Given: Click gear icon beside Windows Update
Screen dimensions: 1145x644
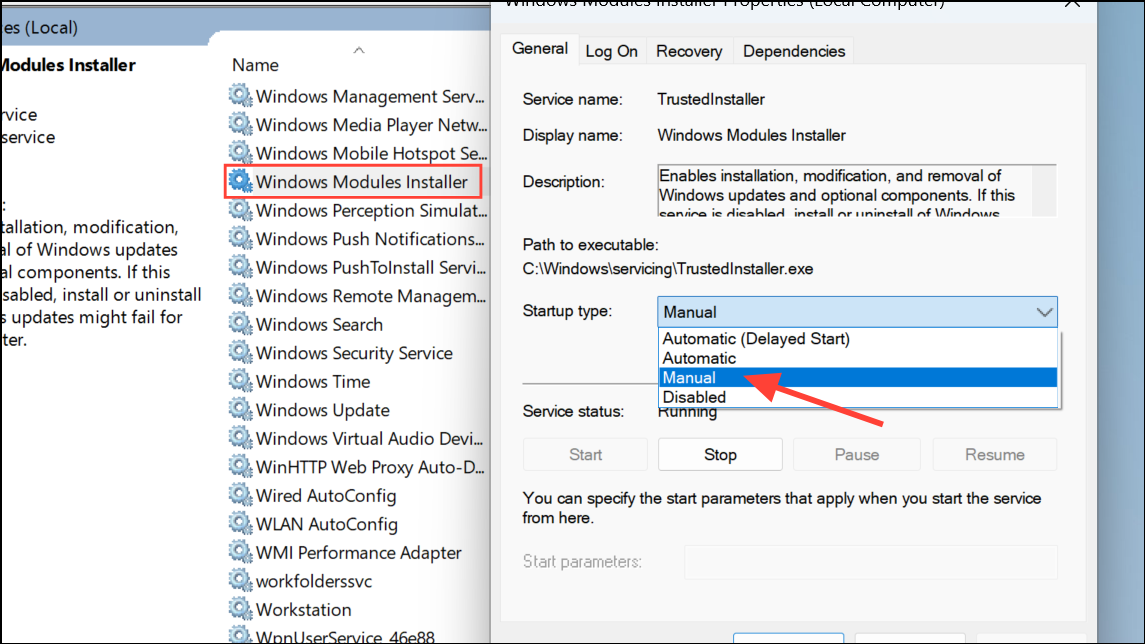Looking at the screenshot, I should pyautogui.click(x=240, y=408).
